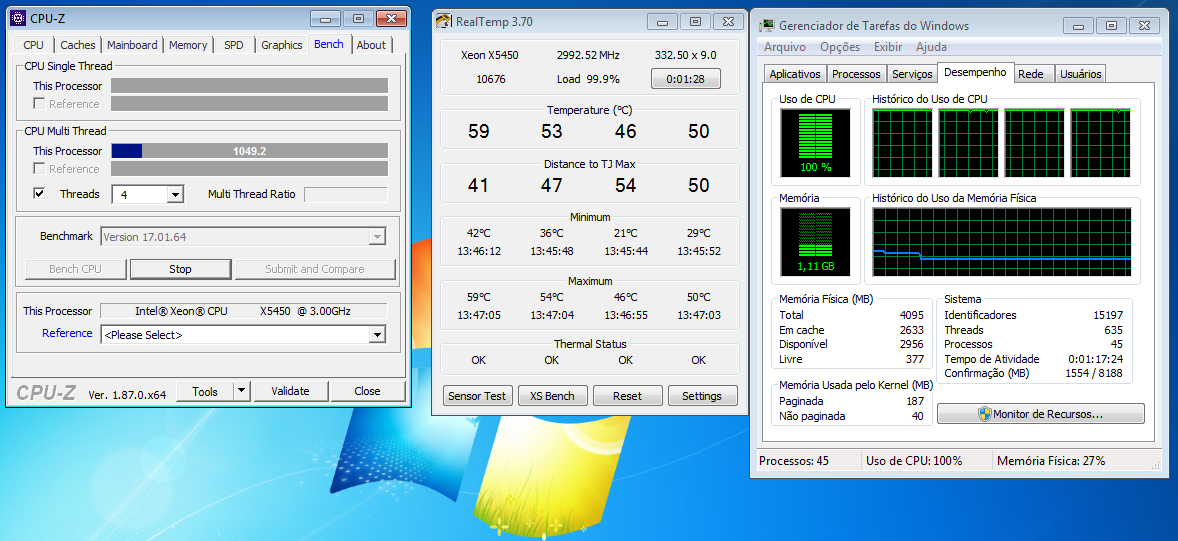Viewport: 1178px width, 541px height.
Task: Select the Graphics tab
Action: click(x=282, y=45)
